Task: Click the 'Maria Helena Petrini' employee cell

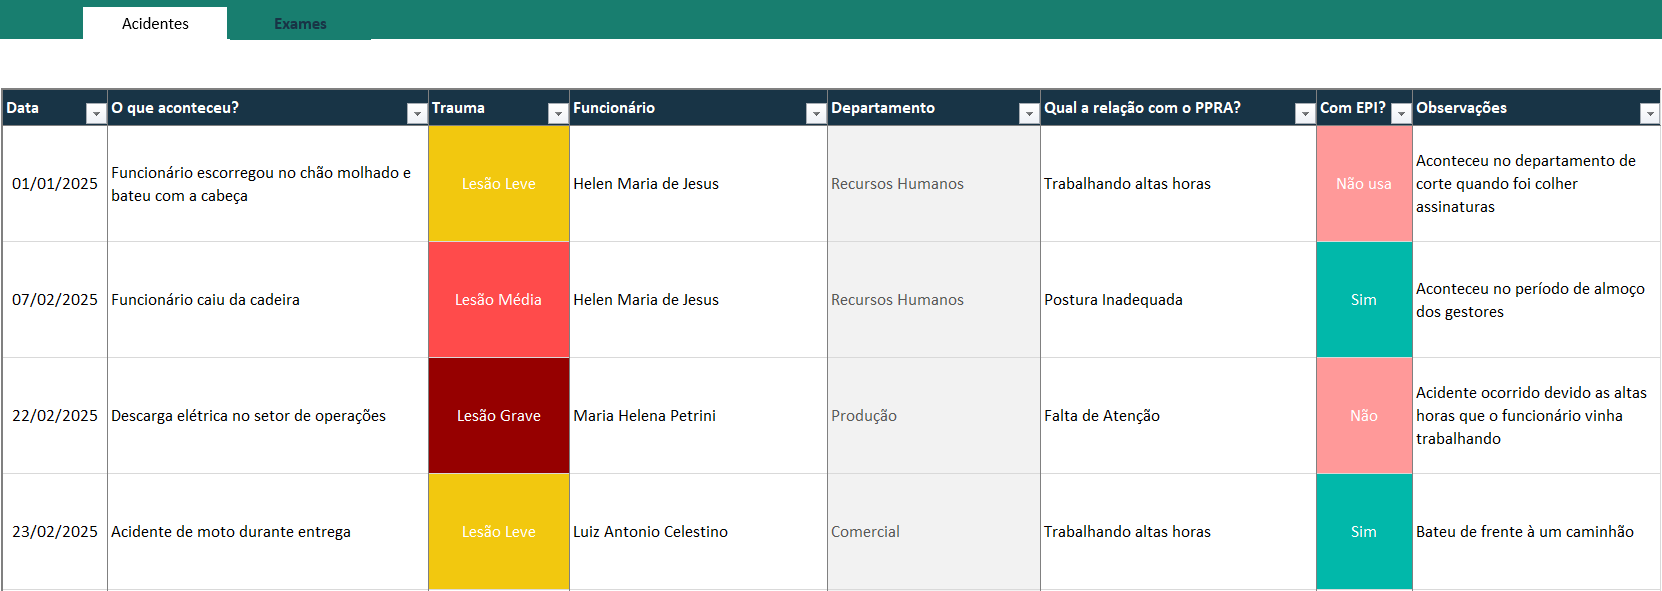Action: pyautogui.click(x=644, y=416)
